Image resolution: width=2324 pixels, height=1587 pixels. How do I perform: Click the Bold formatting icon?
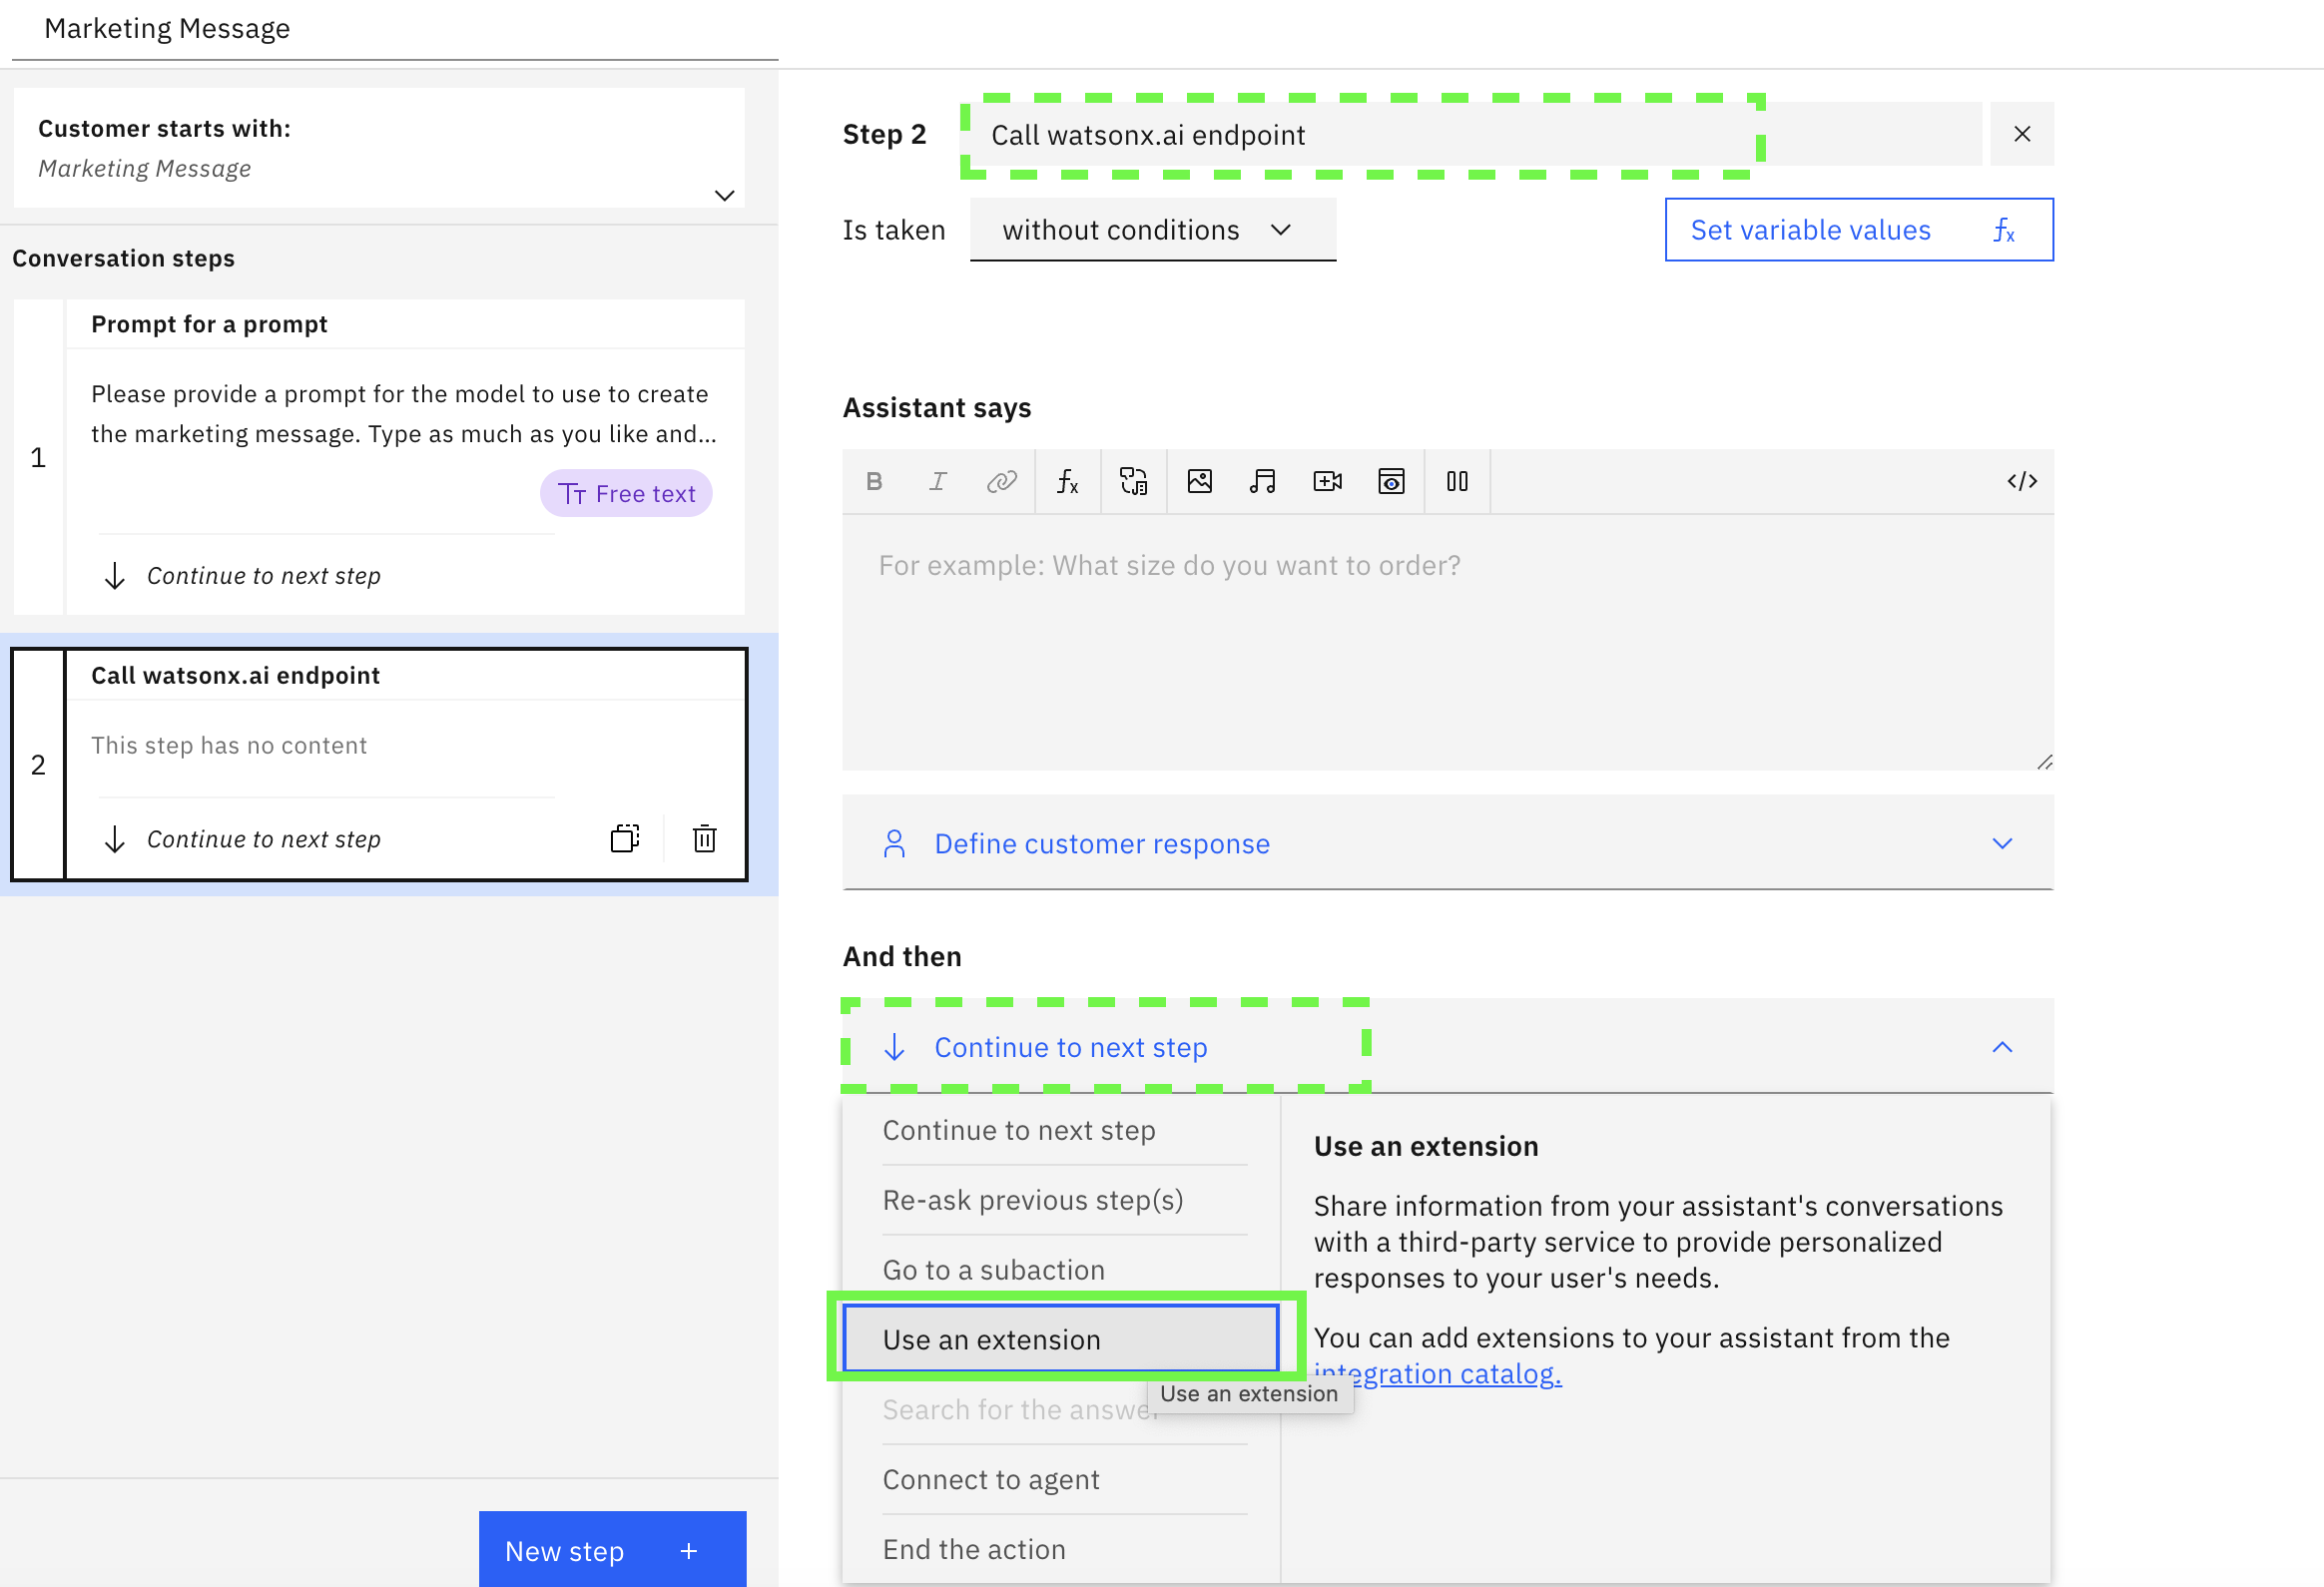pos(874,482)
